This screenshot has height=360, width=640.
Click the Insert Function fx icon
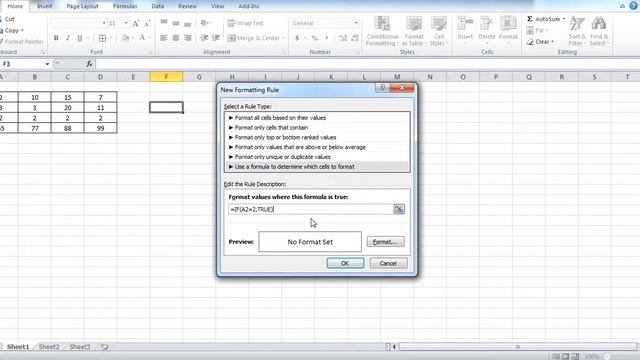click(x=89, y=64)
